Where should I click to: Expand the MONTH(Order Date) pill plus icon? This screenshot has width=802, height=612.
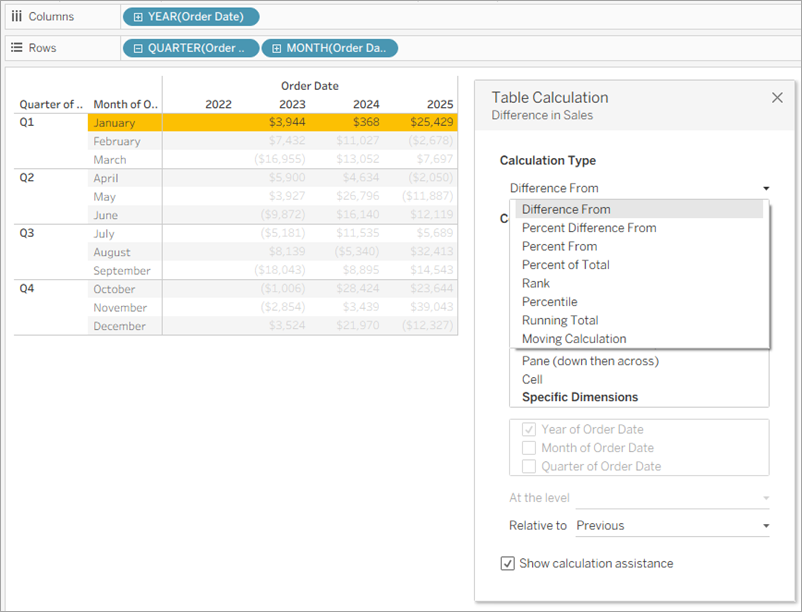277,48
